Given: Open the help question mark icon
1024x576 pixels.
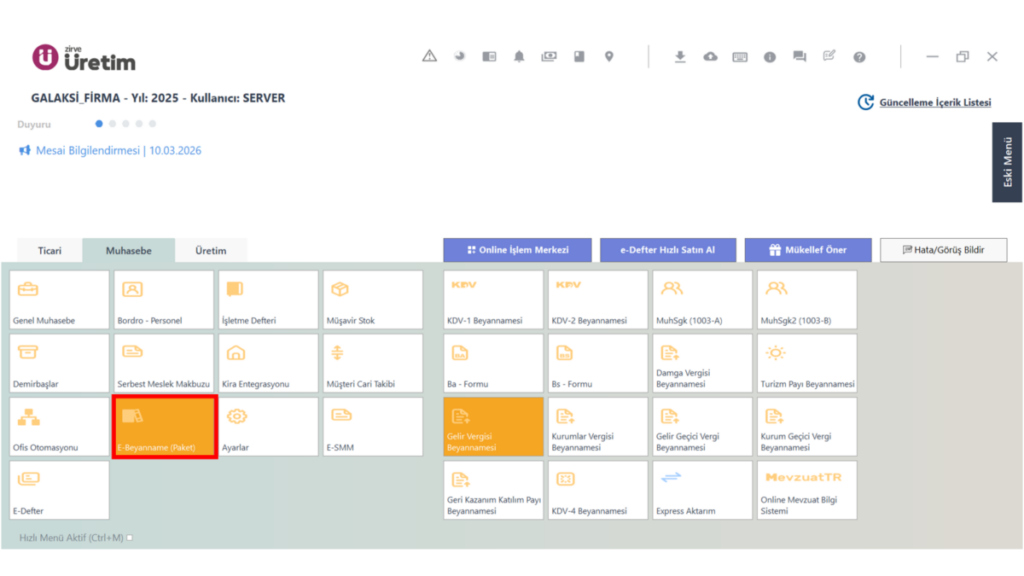Looking at the screenshot, I should click(x=859, y=57).
